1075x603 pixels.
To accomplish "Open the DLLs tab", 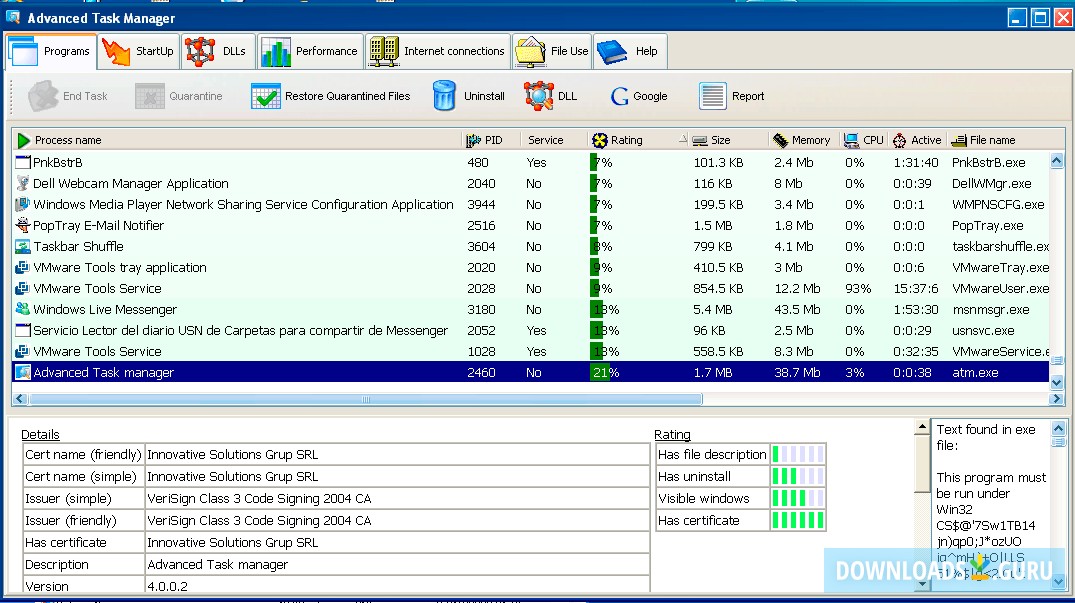I will tap(218, 51).
